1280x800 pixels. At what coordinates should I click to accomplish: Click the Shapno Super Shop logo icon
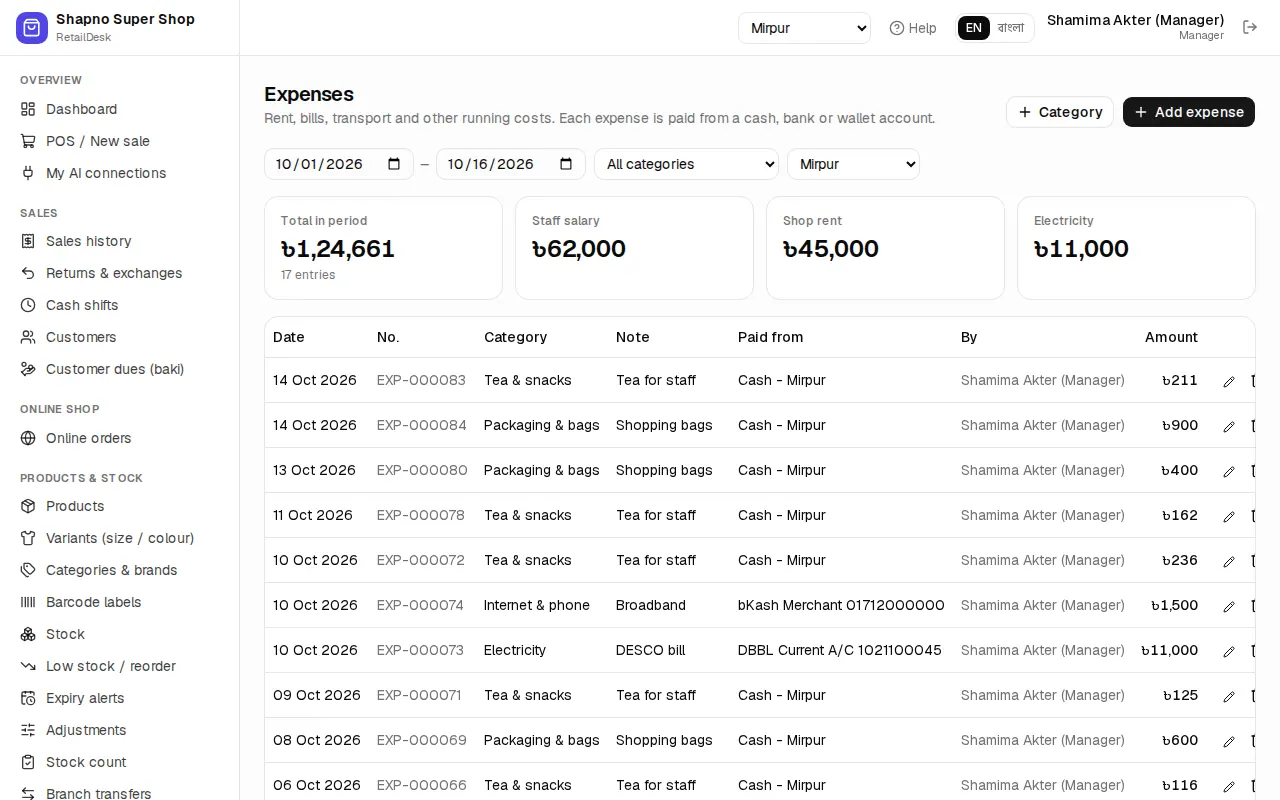coord(32,28)
